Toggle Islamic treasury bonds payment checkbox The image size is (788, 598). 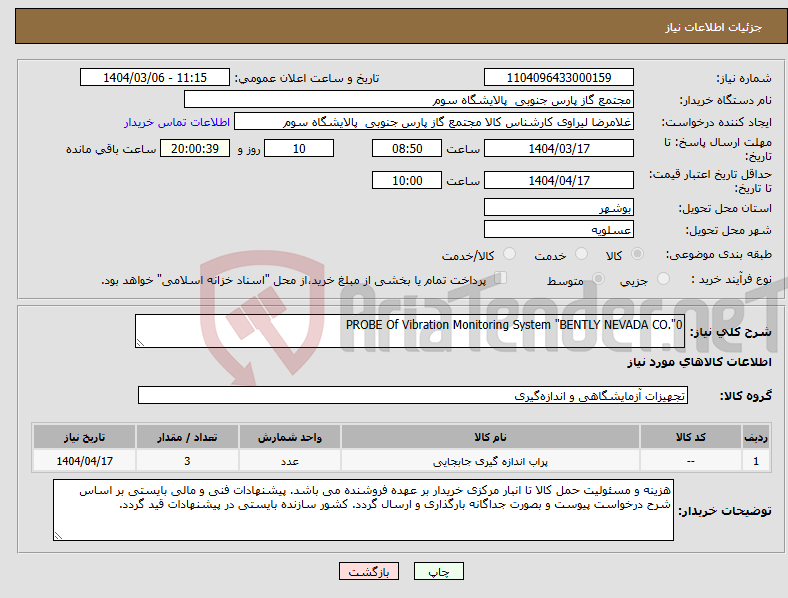(501, 278)
